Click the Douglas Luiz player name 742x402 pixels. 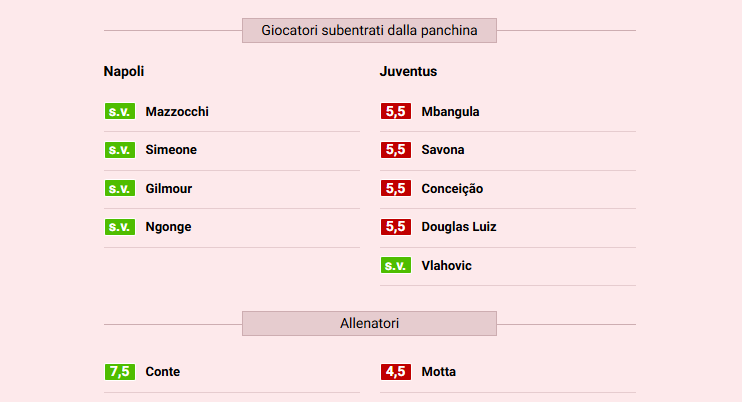click(459, 227)
